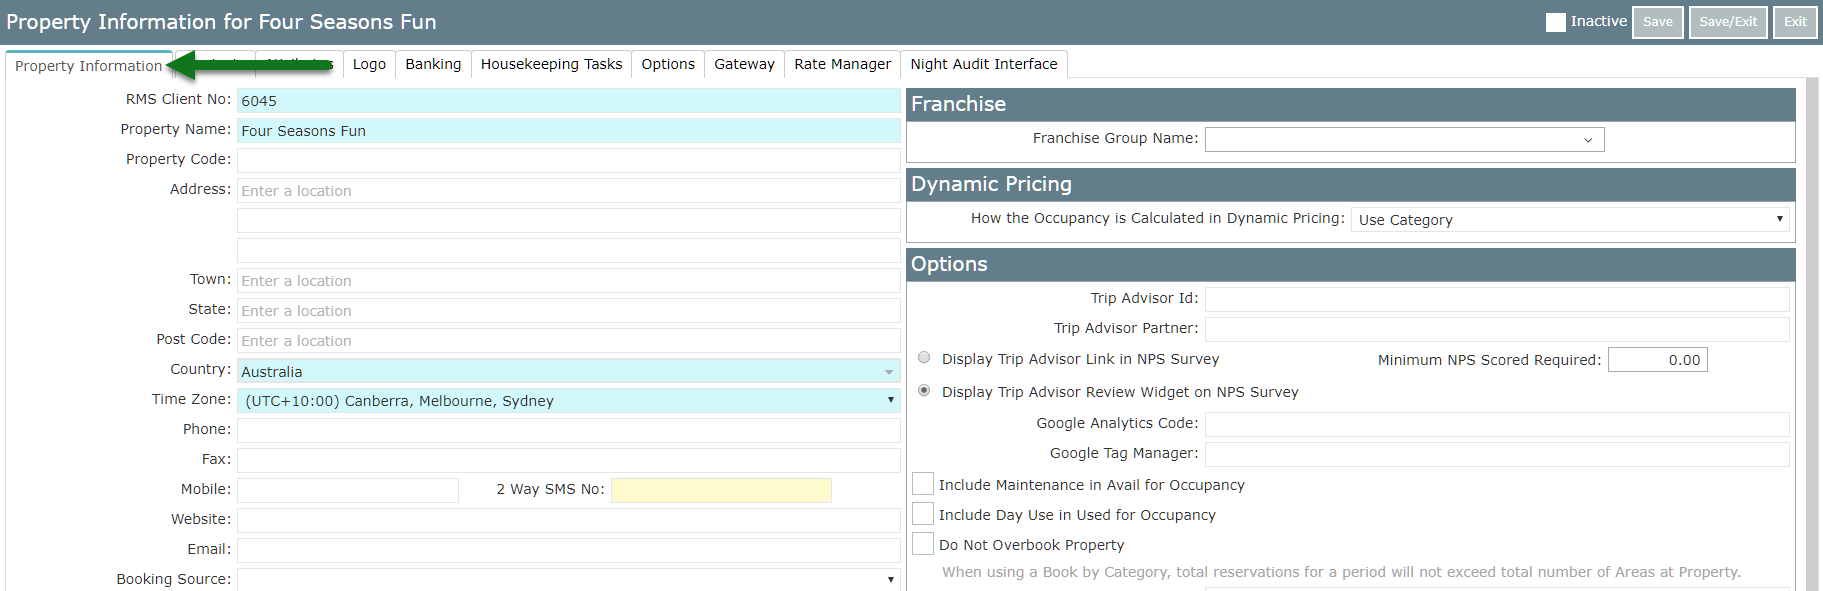1823x591 pixels.
Task: Tick Do Not Overbook Property checkbox
Action: pos(923,544)
